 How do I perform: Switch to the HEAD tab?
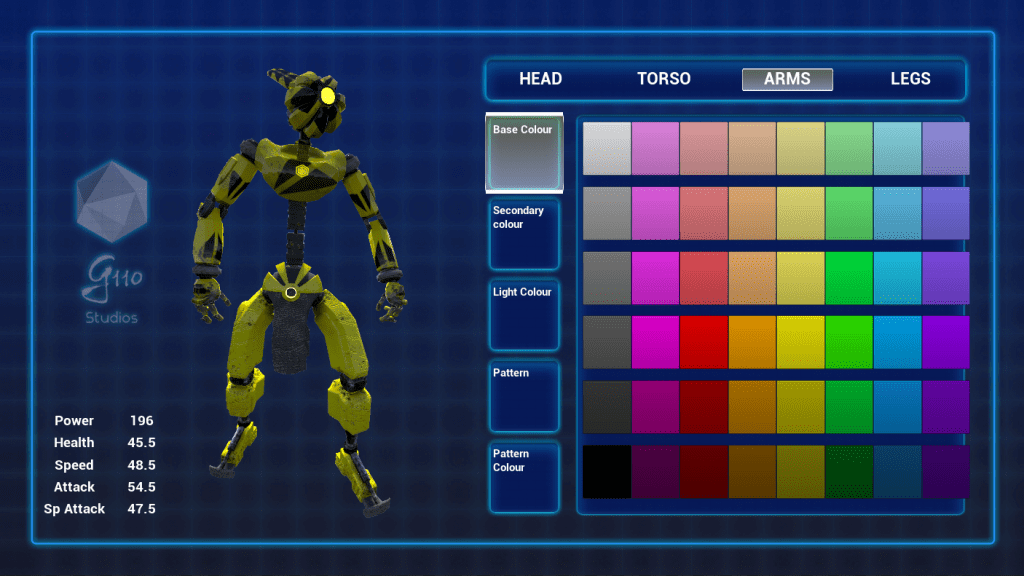[540, 79]
